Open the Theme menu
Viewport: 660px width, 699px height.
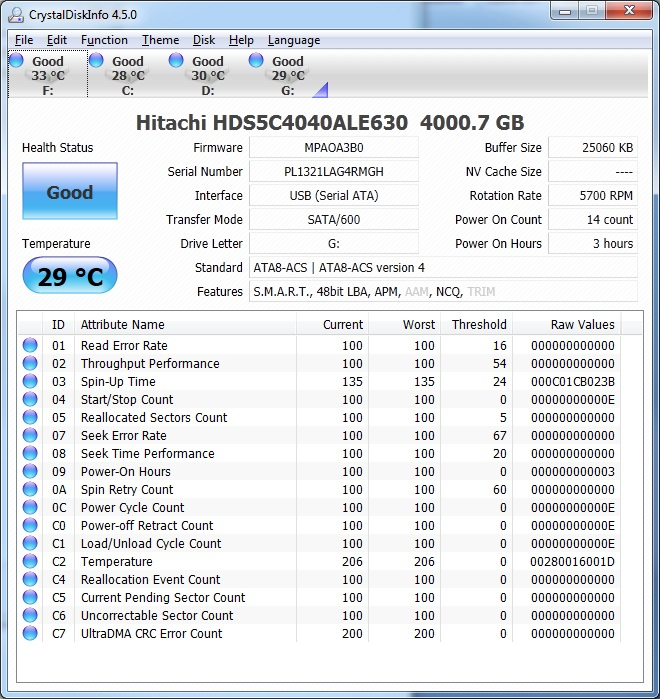(160, 40)
